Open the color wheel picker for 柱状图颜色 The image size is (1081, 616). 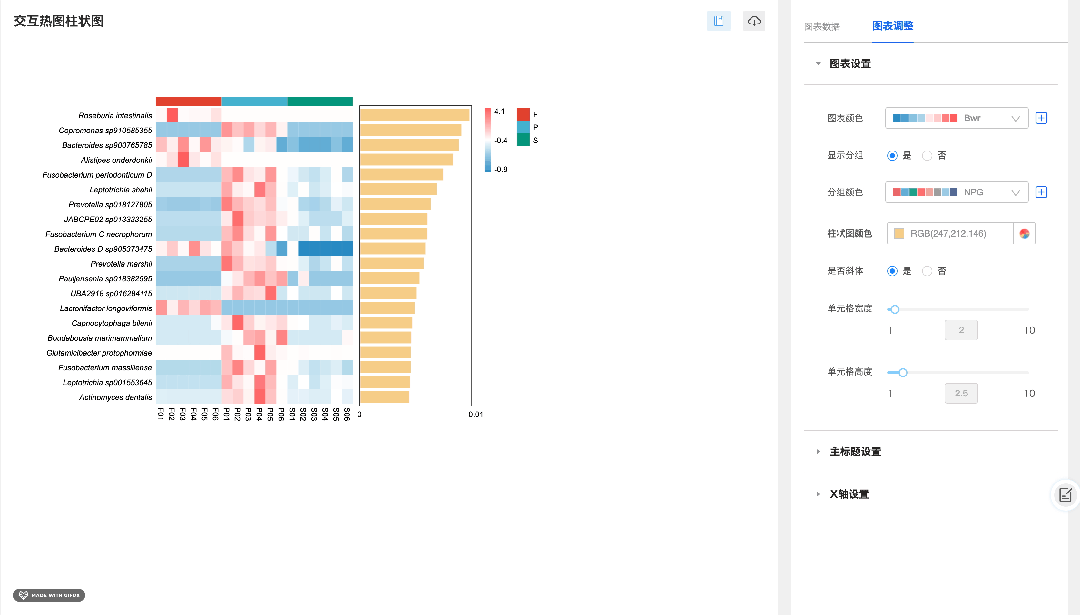point(1025,234)
